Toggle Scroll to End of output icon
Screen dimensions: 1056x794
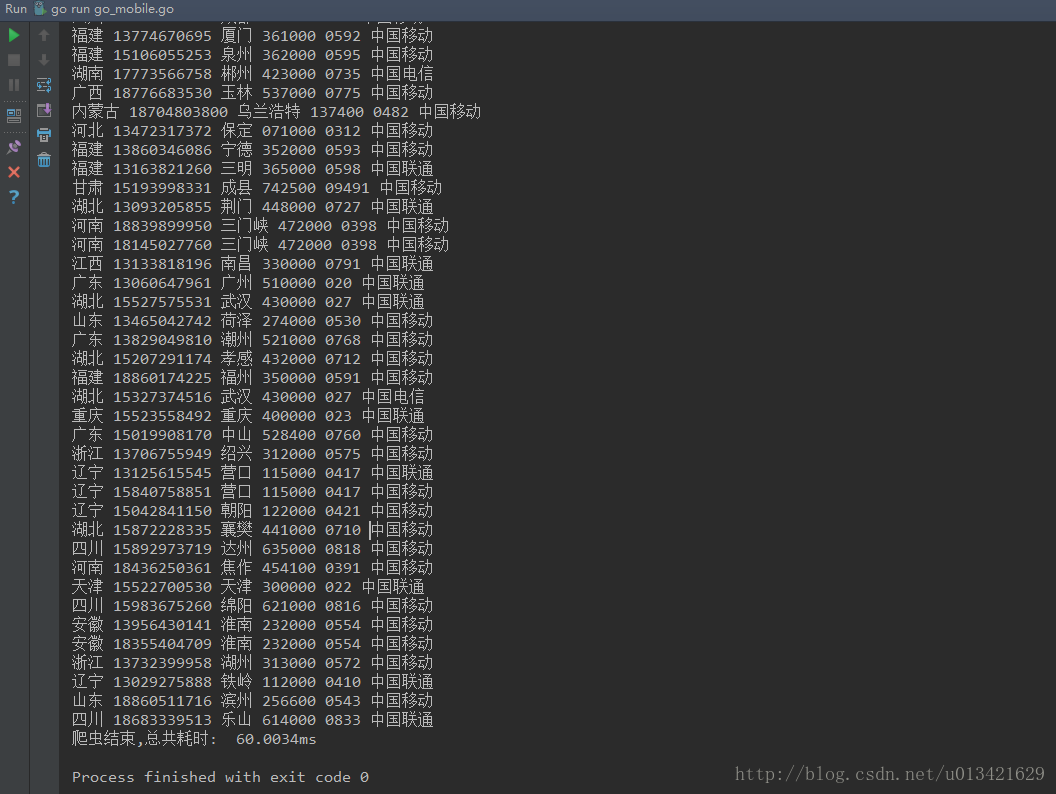click(44, 110)
